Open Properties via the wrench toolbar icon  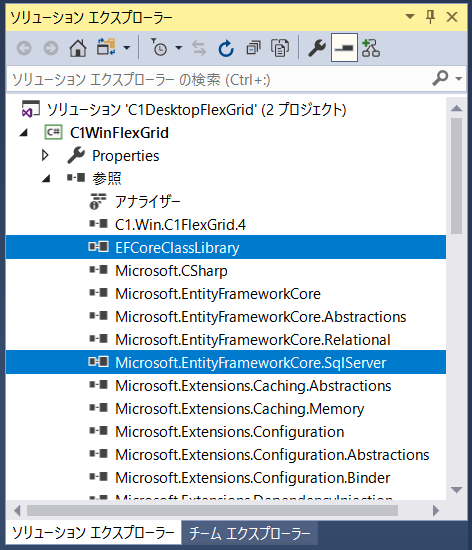coord(317,48)
